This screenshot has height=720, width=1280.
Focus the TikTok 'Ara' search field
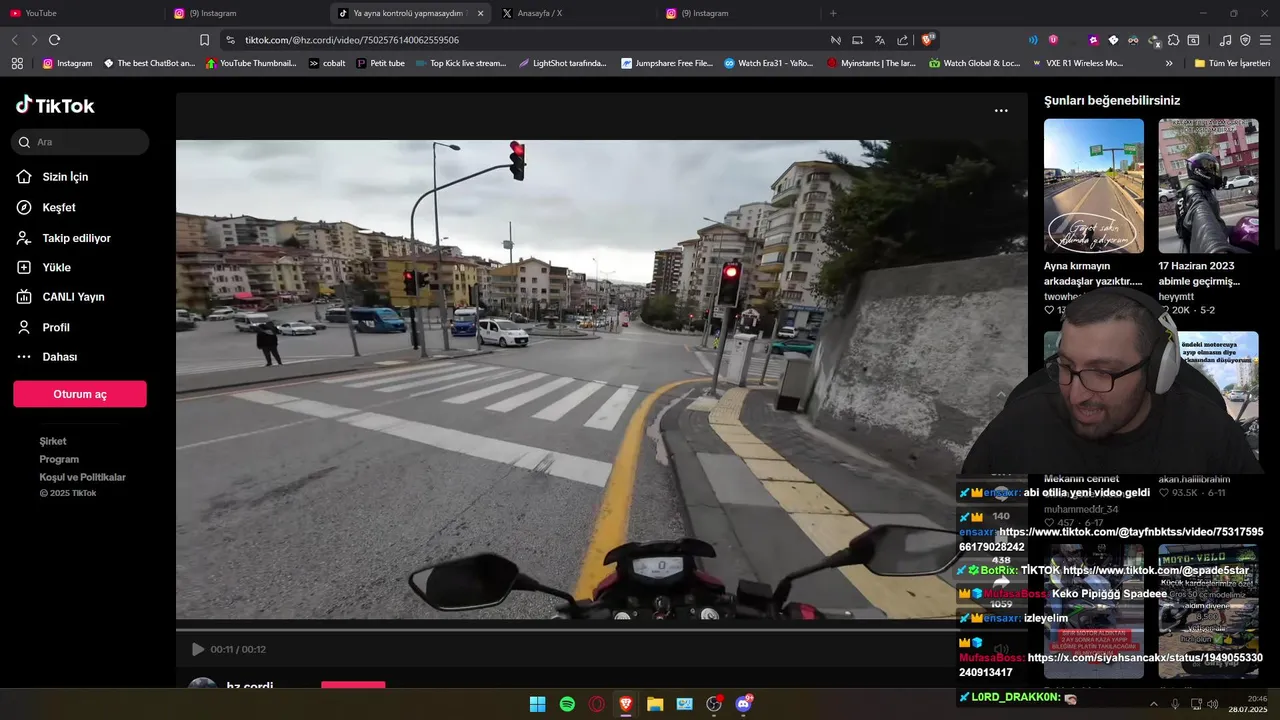[81, 142]
